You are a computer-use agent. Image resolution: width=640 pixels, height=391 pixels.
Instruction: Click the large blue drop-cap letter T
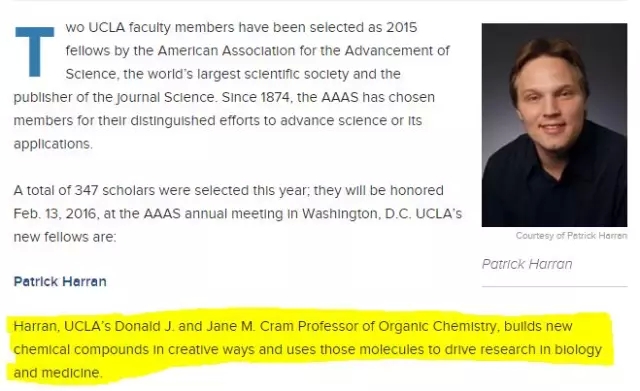(x=35, y=51)
